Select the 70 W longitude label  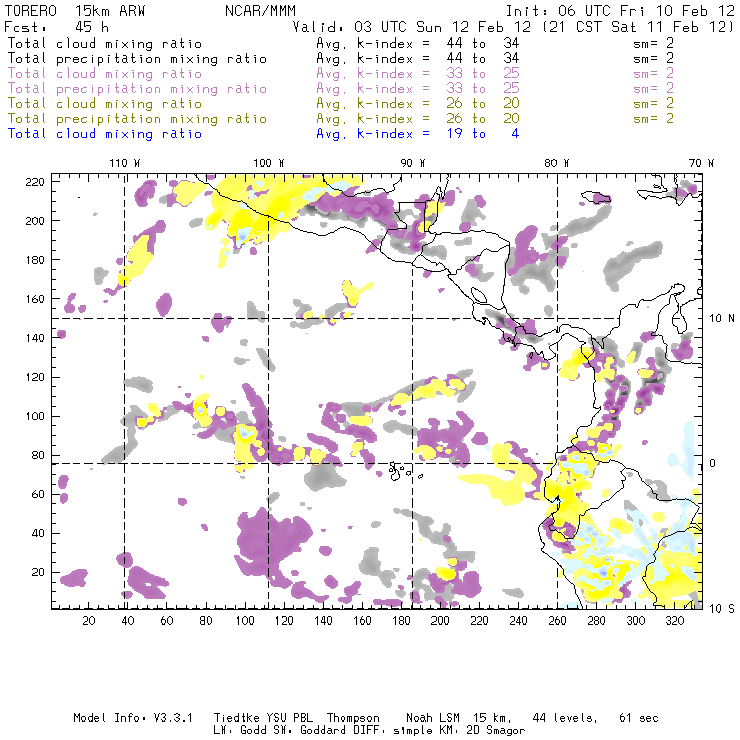701,163
